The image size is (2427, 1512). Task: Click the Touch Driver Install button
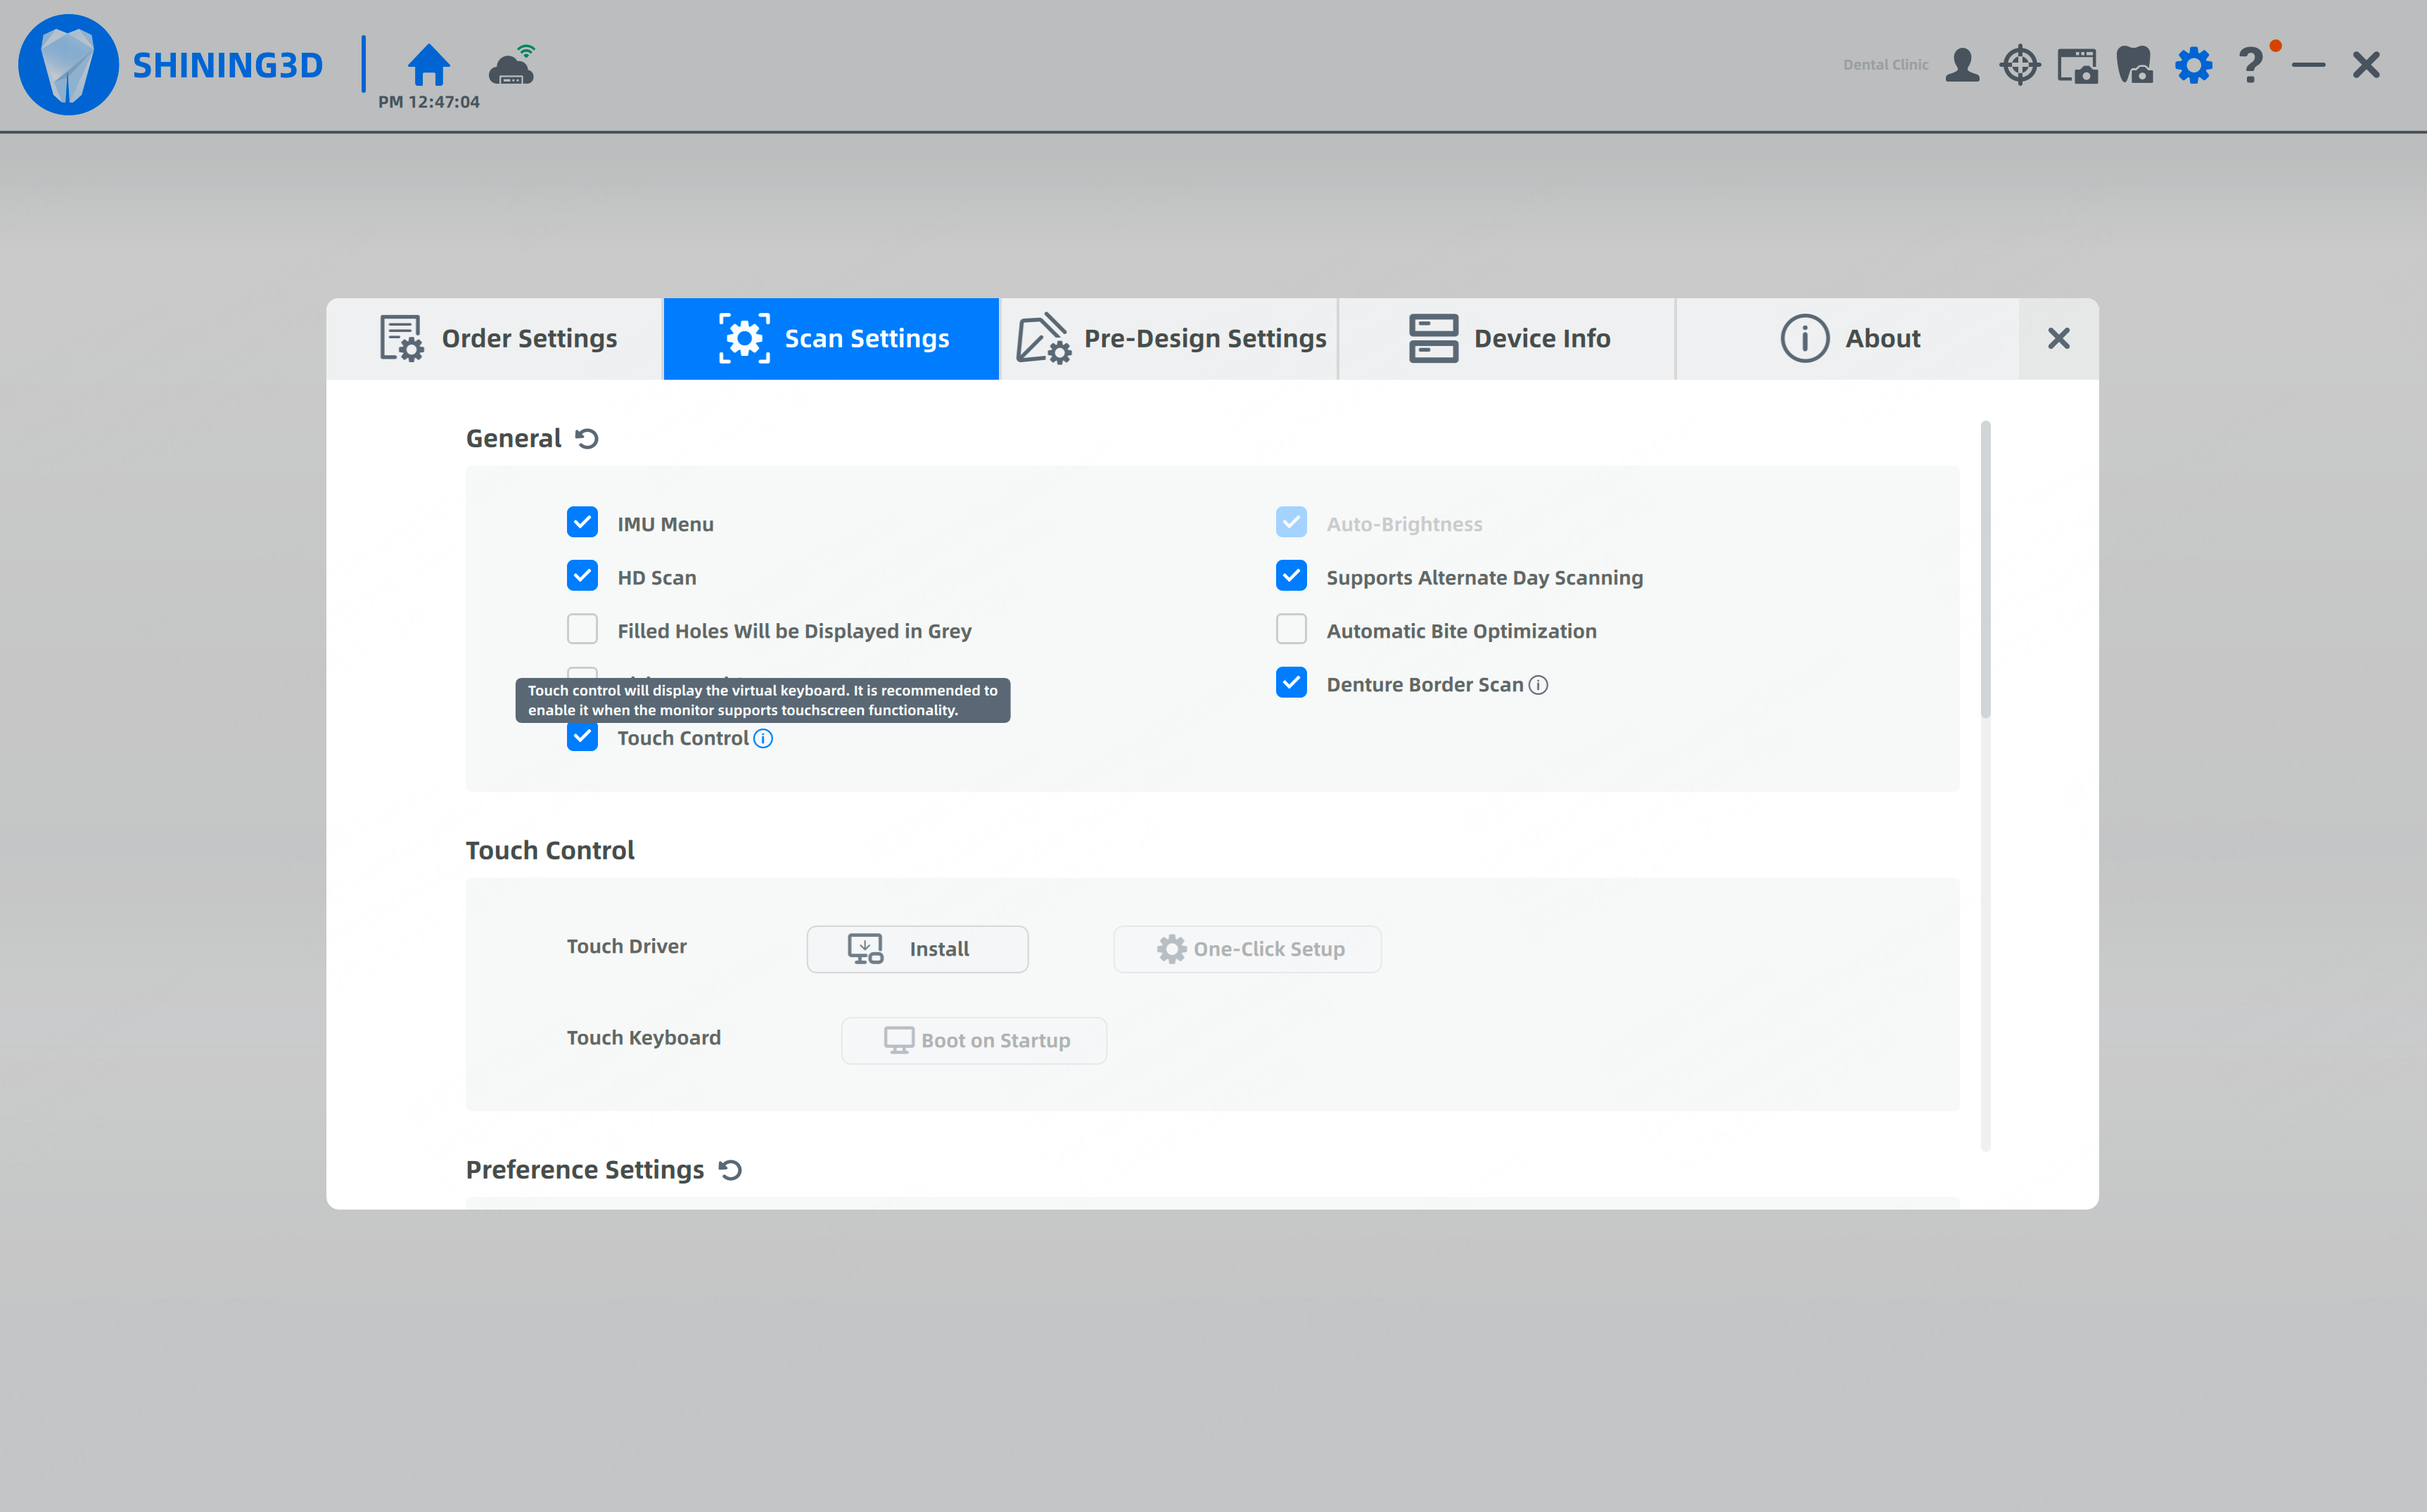tap(917, 948)
